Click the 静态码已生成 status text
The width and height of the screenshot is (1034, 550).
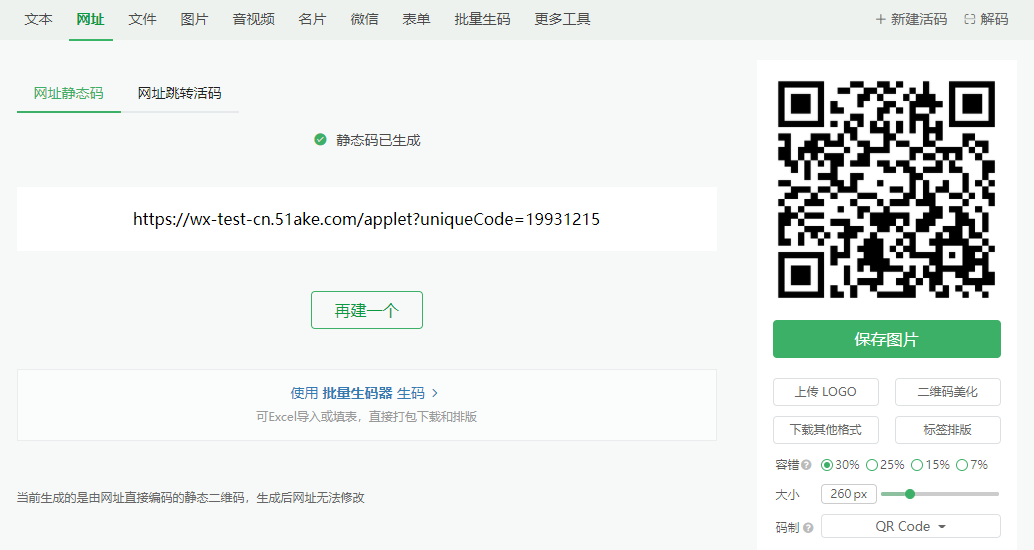(379, 140)
